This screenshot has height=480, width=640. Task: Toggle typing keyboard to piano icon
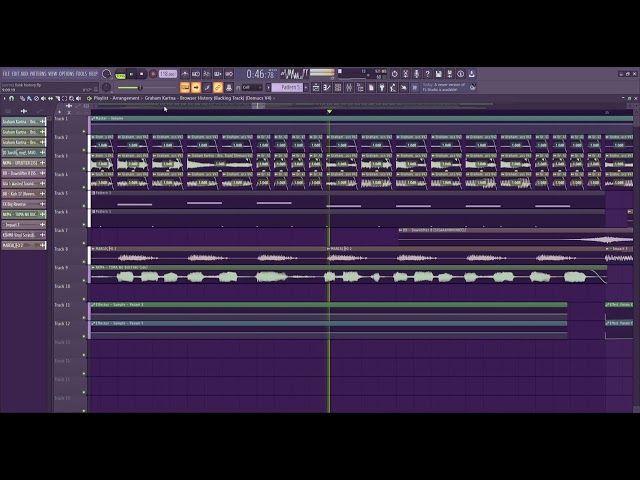tap(185, 87)
